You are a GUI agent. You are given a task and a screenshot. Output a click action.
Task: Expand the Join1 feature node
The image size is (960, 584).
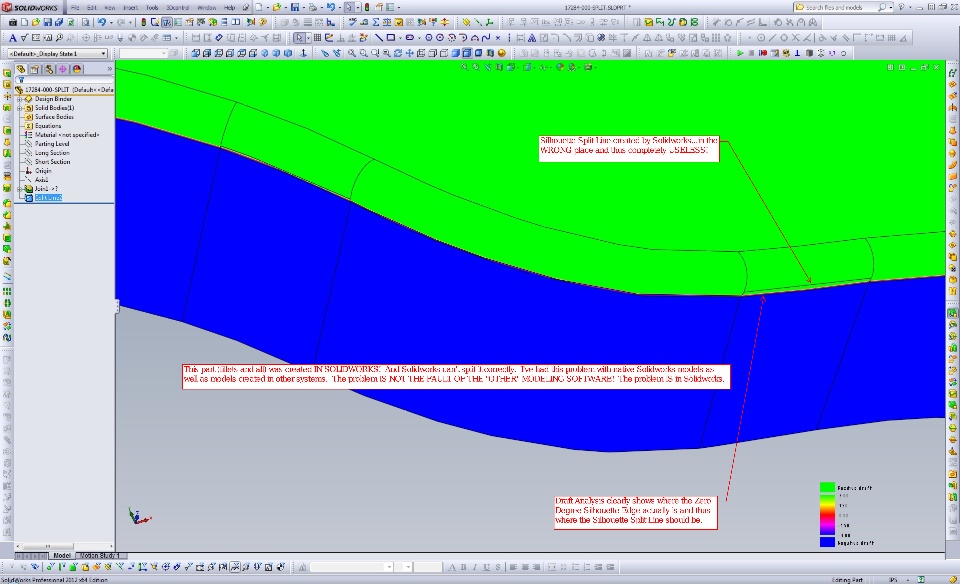[19, 189]
